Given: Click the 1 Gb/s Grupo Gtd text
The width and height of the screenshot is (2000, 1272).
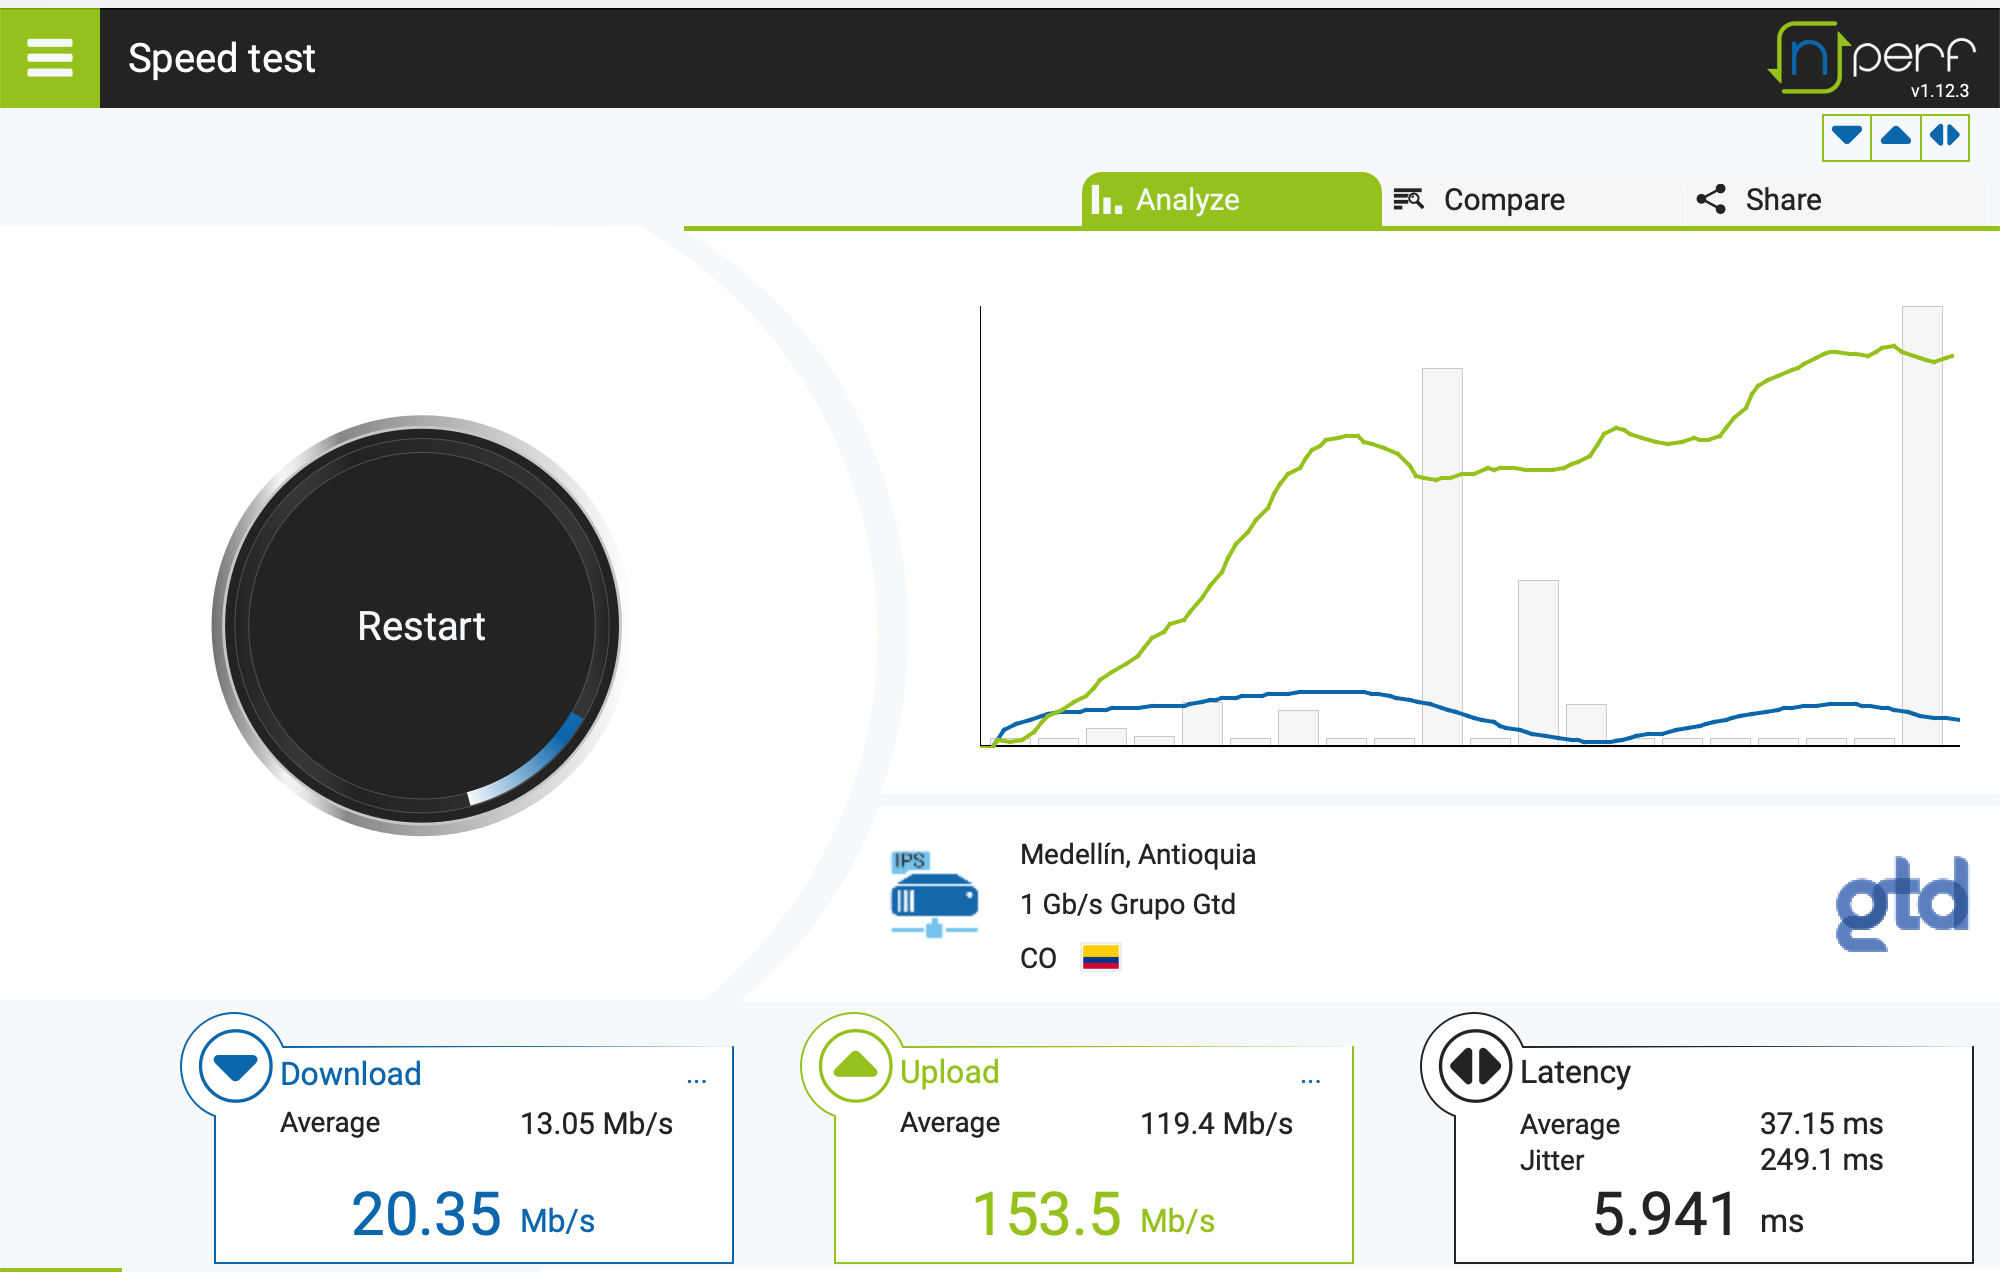Looking at the screenshot, I should (x=1128, y=904).
